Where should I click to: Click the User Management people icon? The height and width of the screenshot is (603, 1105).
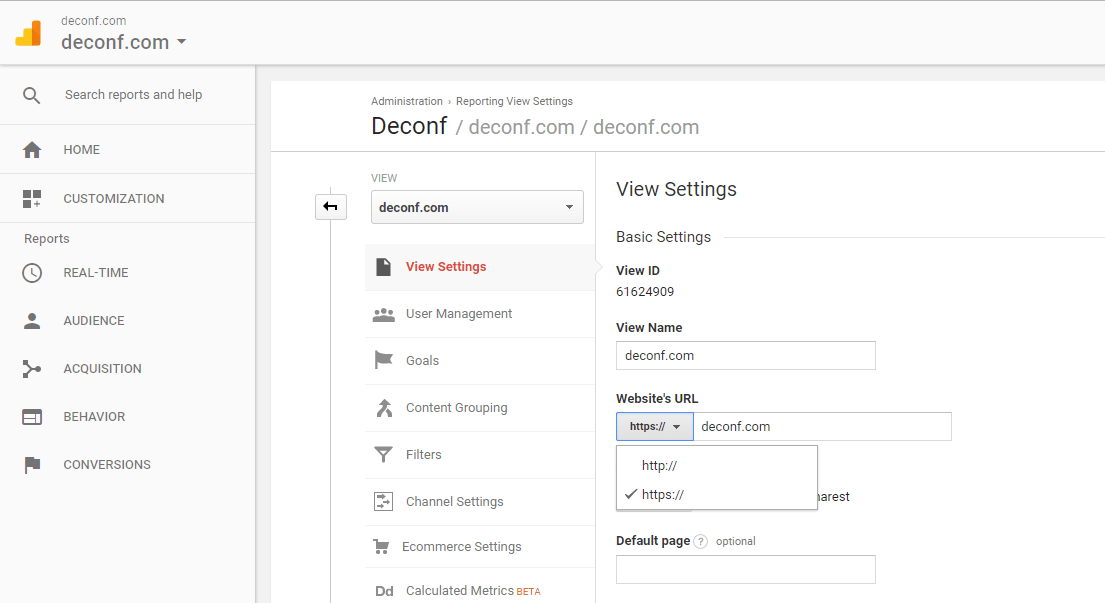pos(383,314)
